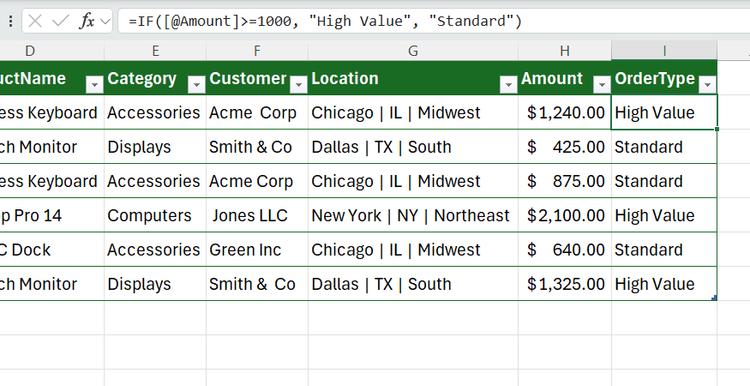The image size is (750, 386).
Task: Click the three-dot handle left of formula bar
Action: [x=11, y=21]
